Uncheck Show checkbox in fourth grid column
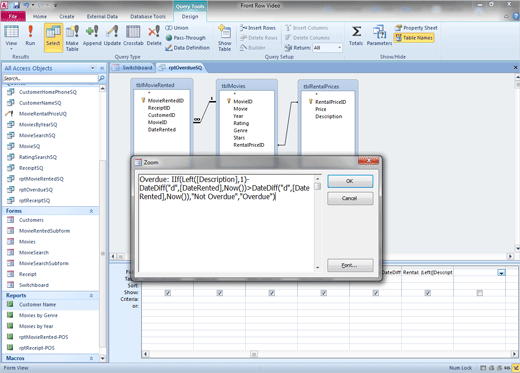Viewport: 520px width, 373px height. 324,293
